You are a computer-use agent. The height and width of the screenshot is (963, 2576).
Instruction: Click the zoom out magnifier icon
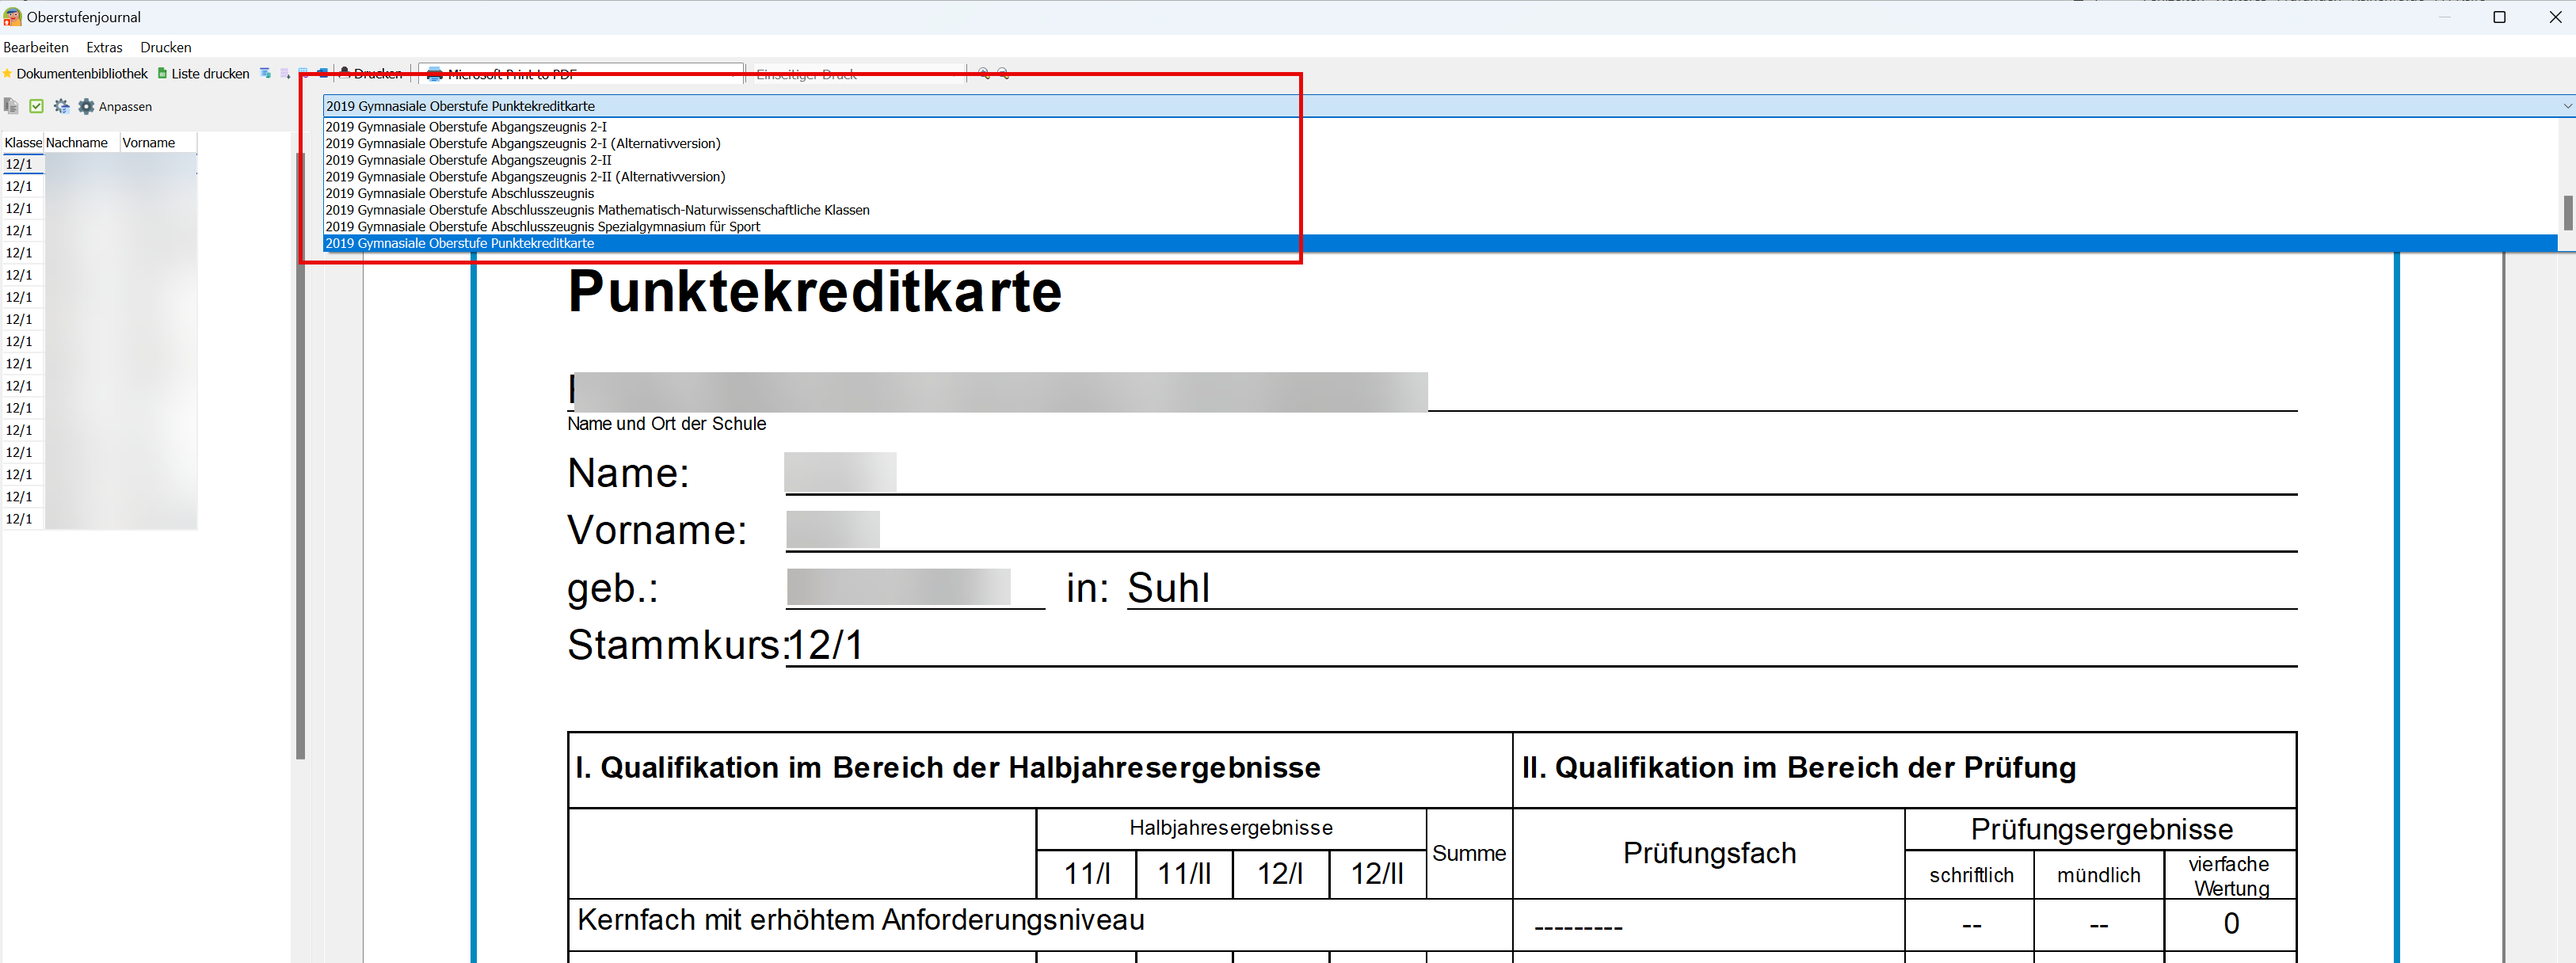click(x=1003, y=73)
